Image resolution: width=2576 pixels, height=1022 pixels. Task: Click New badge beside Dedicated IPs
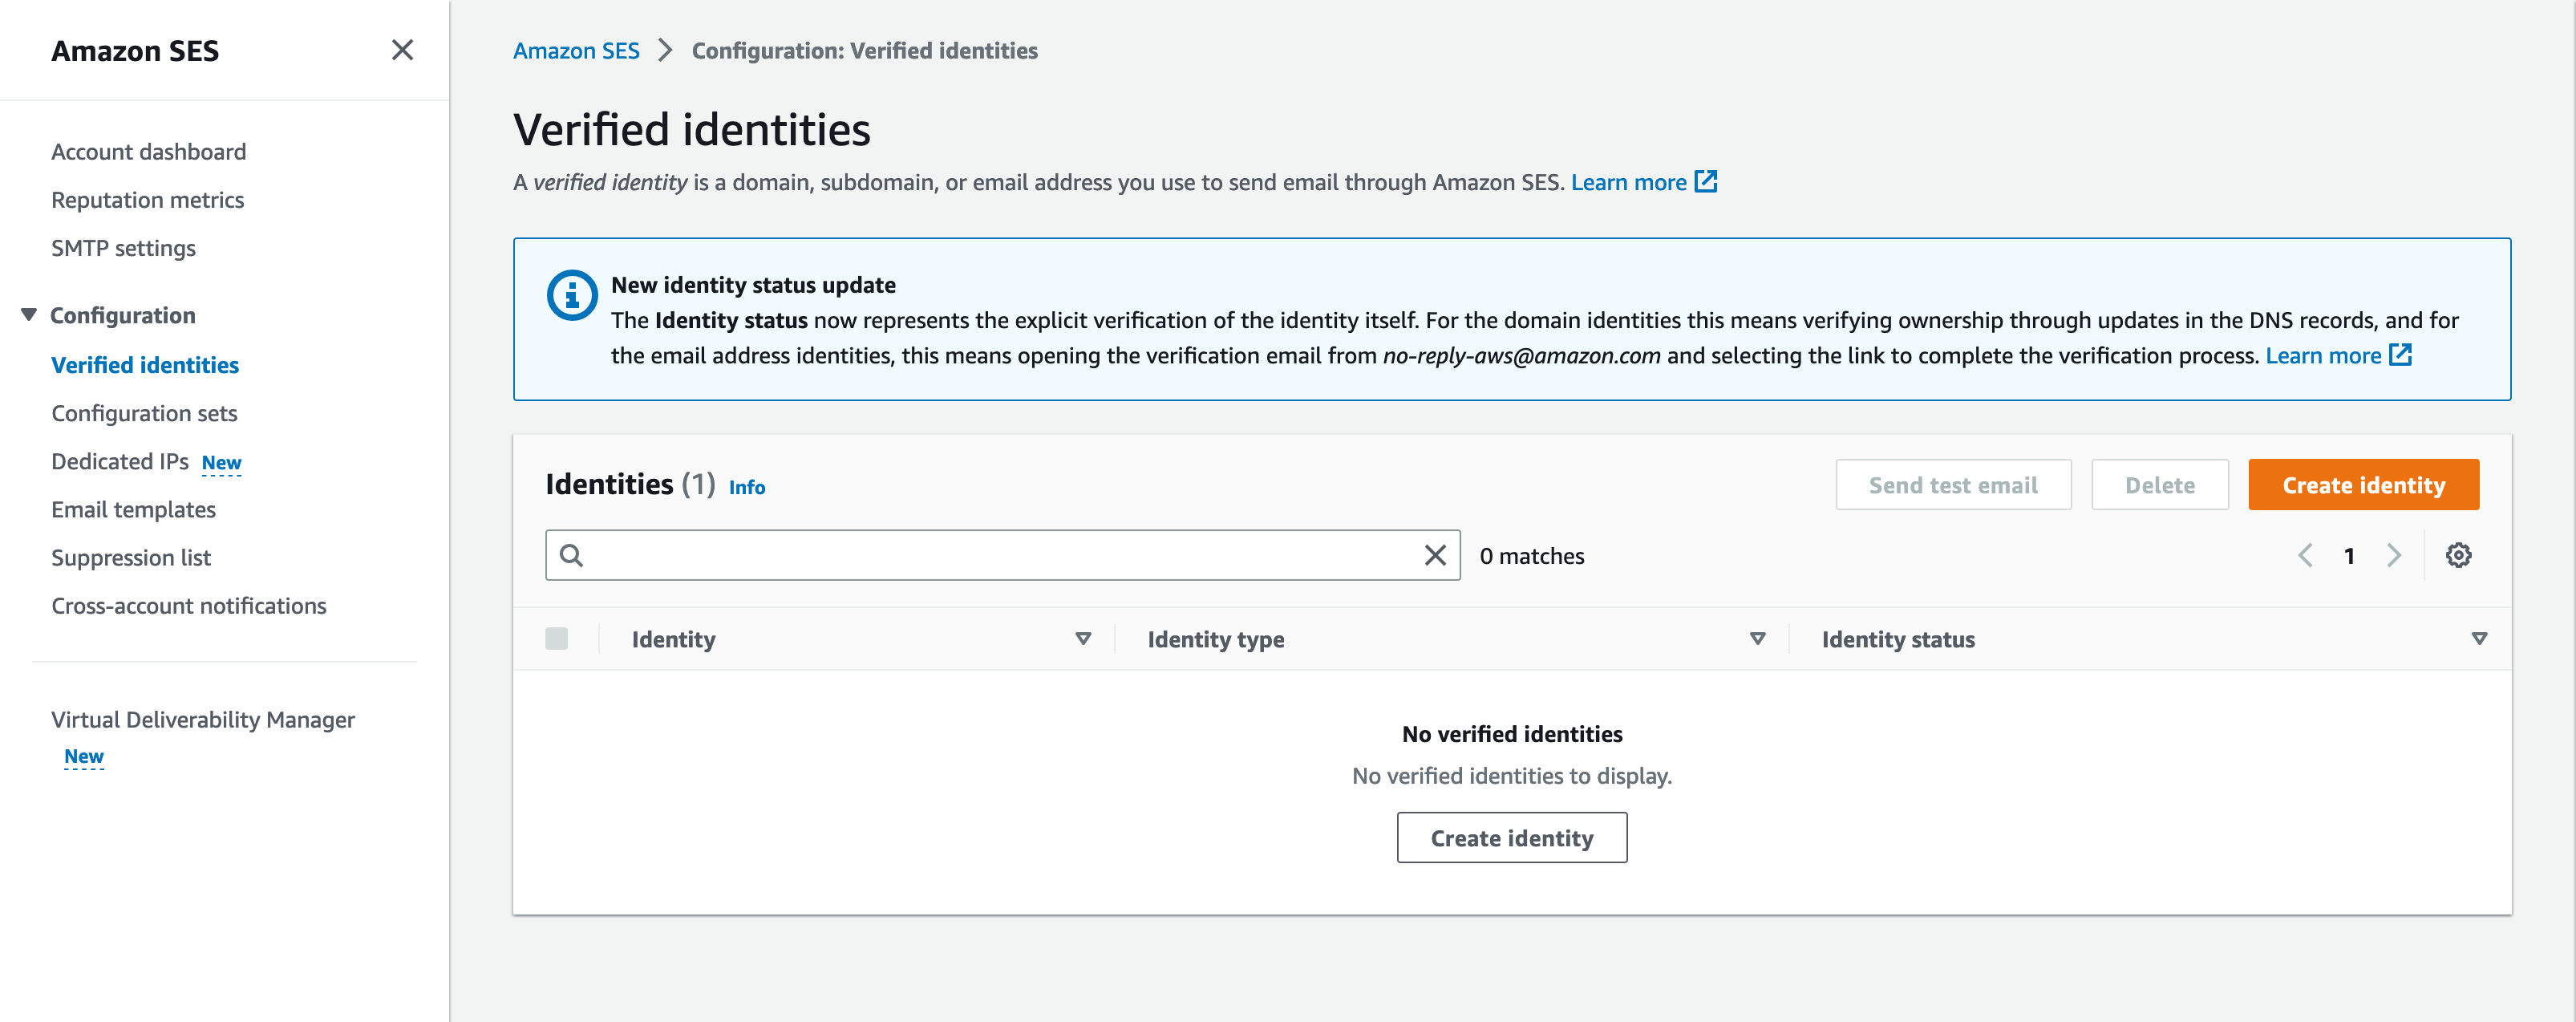221,463
